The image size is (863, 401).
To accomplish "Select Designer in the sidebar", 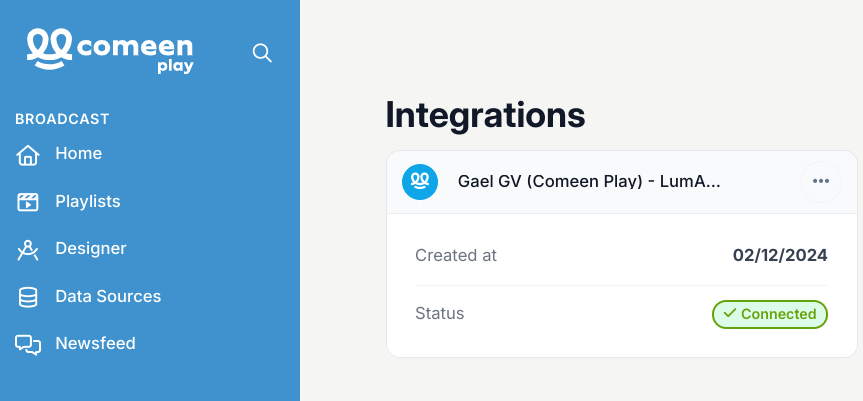I will tap(91, 249).
